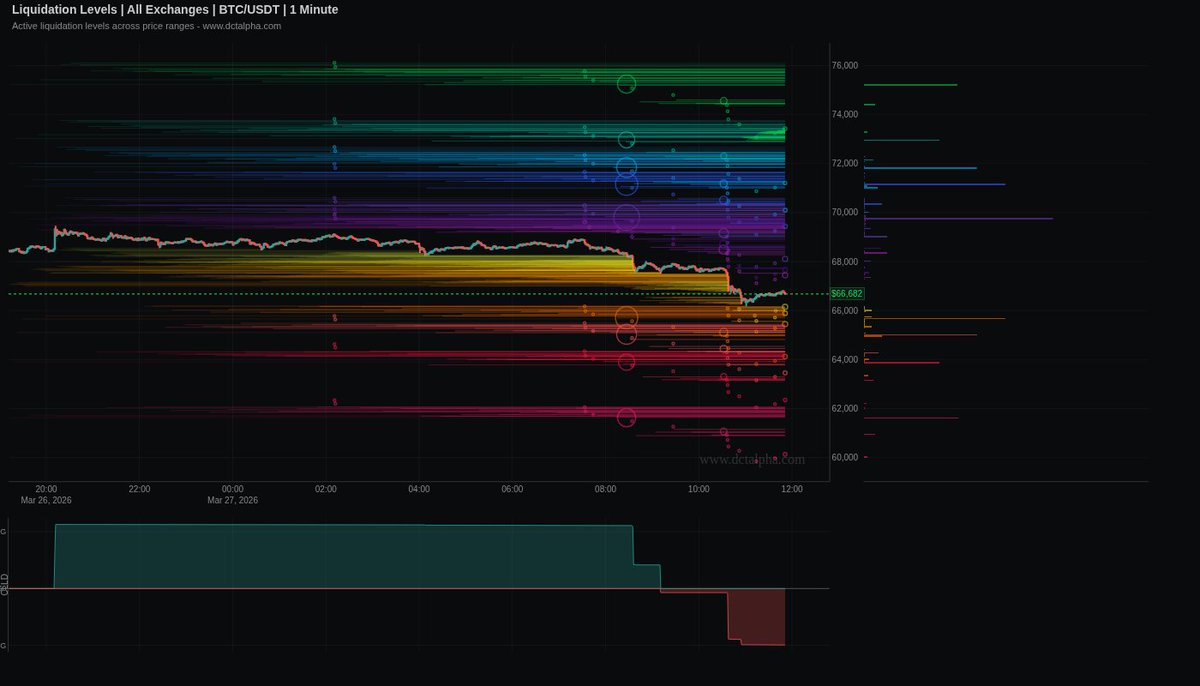The height and width of the screenshot is (686, 1200).
Task: Select the dollar icon on the pink 62,000 band
Action: click(x=334, y=401)
